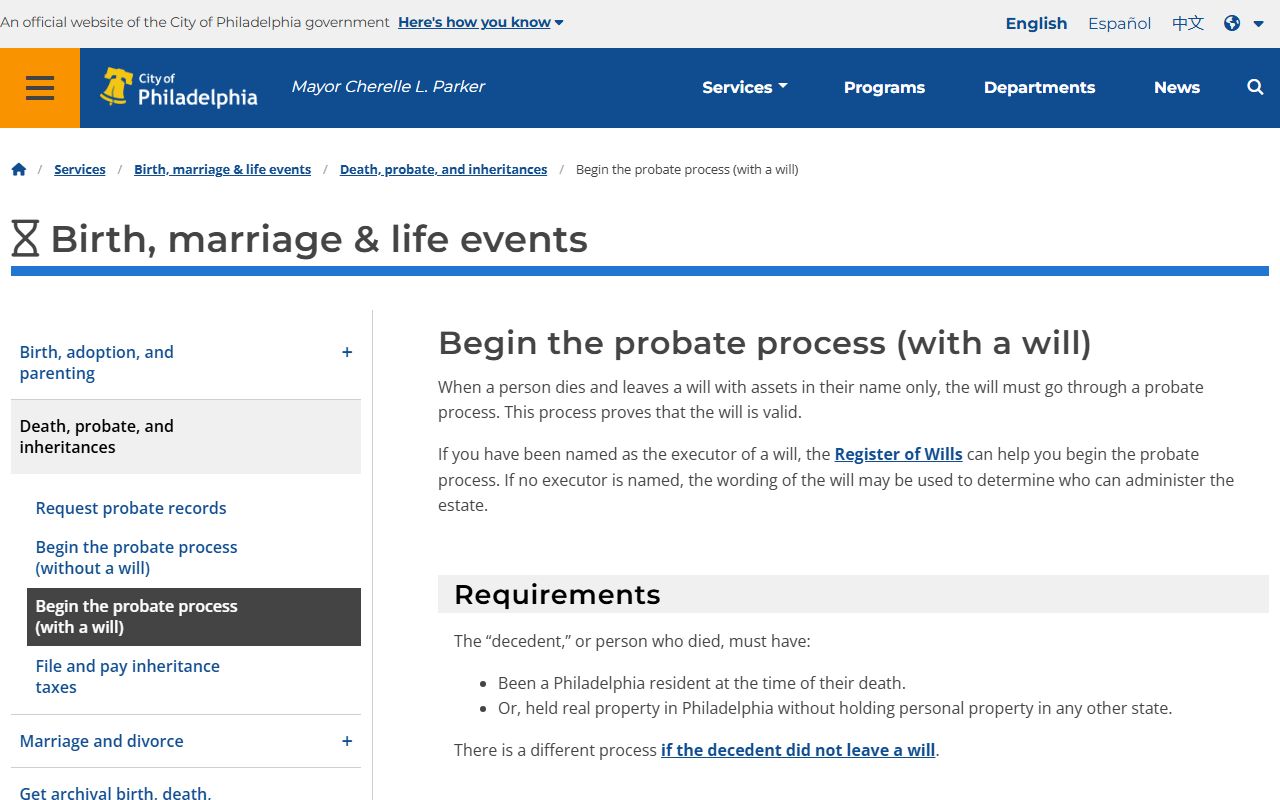
Task: Click the dropdown caret beside the globe
Action: click(x=1258, y=24)
